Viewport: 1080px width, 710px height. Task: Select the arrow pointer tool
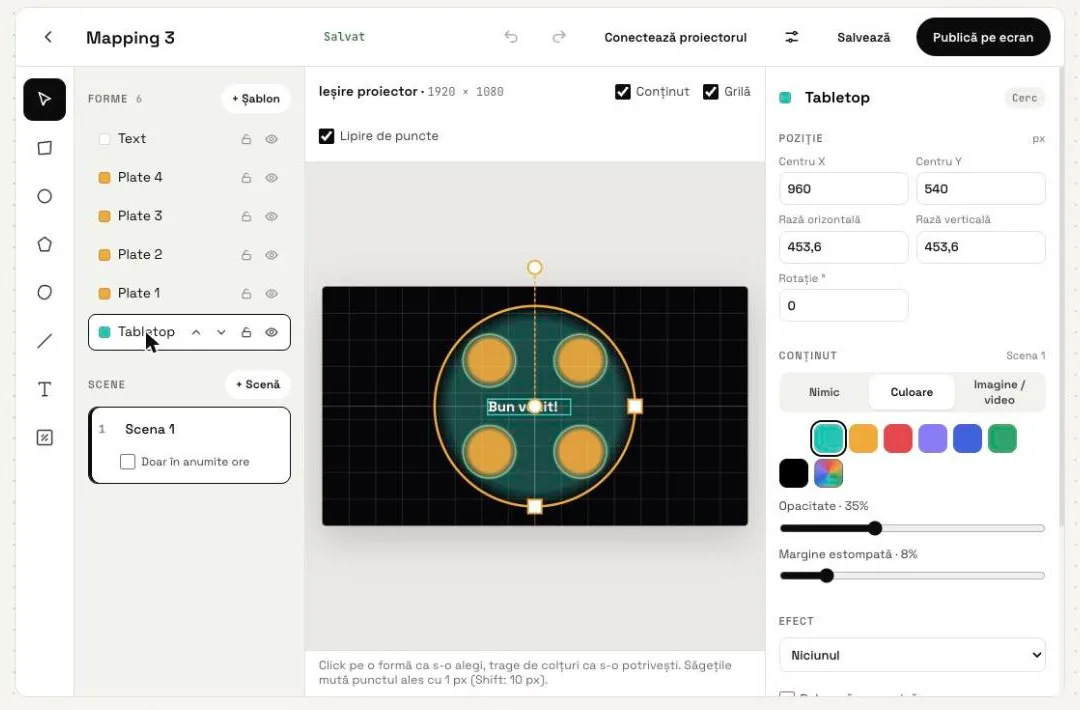pyautogui.click(x=45, y=100)
